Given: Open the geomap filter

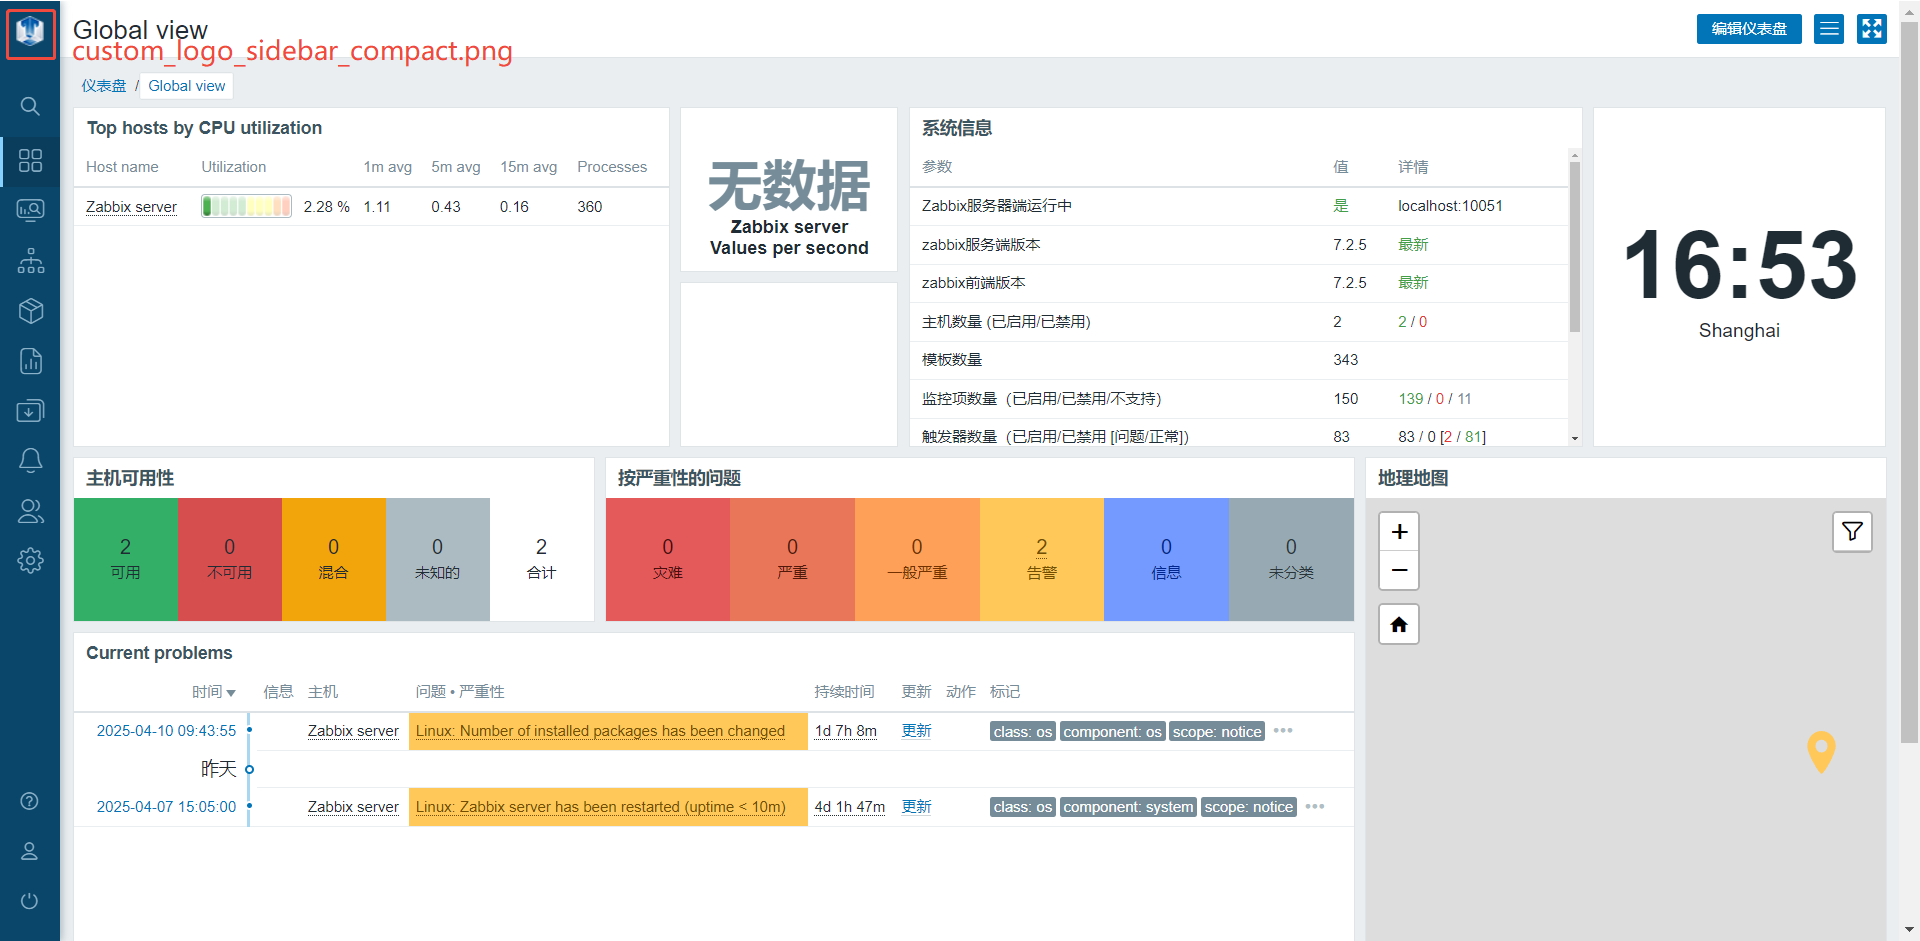Looking at the screenshot, I should click(x=1852, y=531).
